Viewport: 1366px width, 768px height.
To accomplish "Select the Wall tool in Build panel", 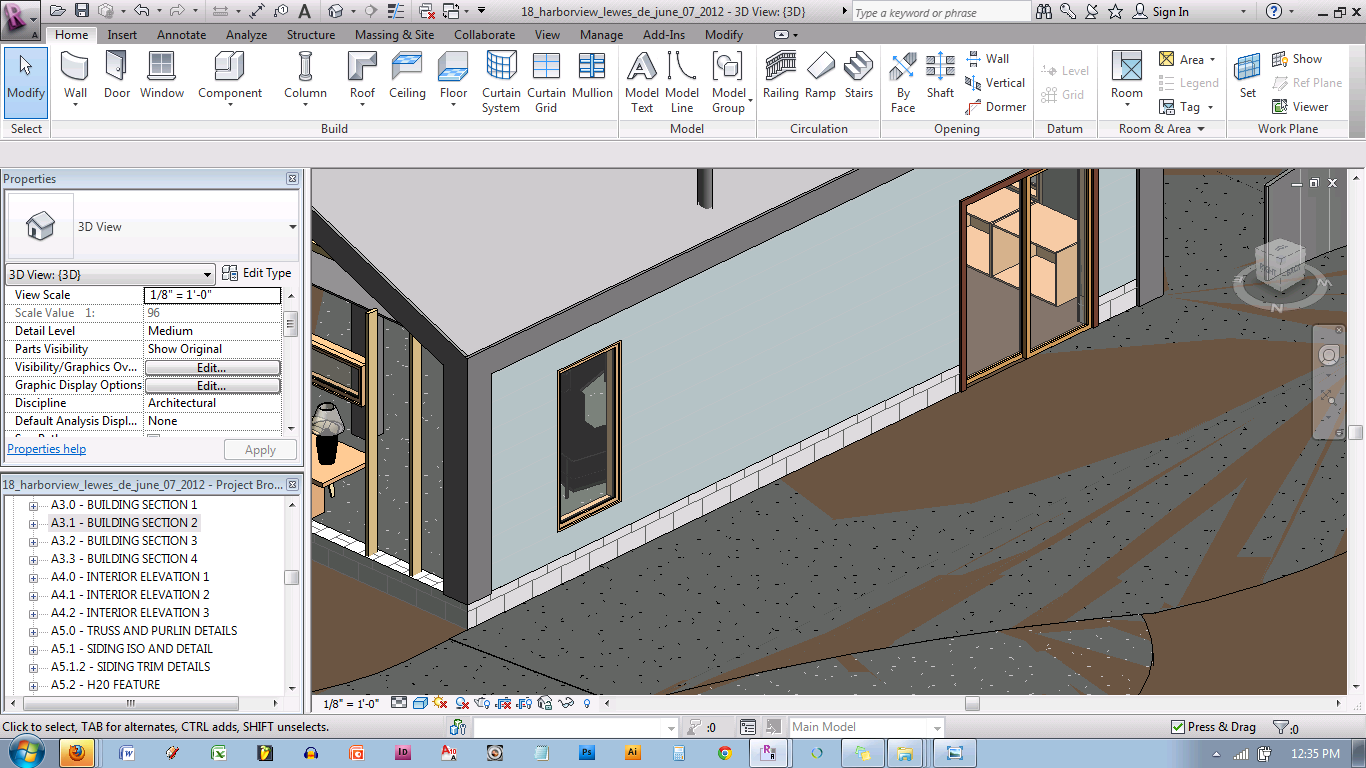I will [x=76, y=75].
